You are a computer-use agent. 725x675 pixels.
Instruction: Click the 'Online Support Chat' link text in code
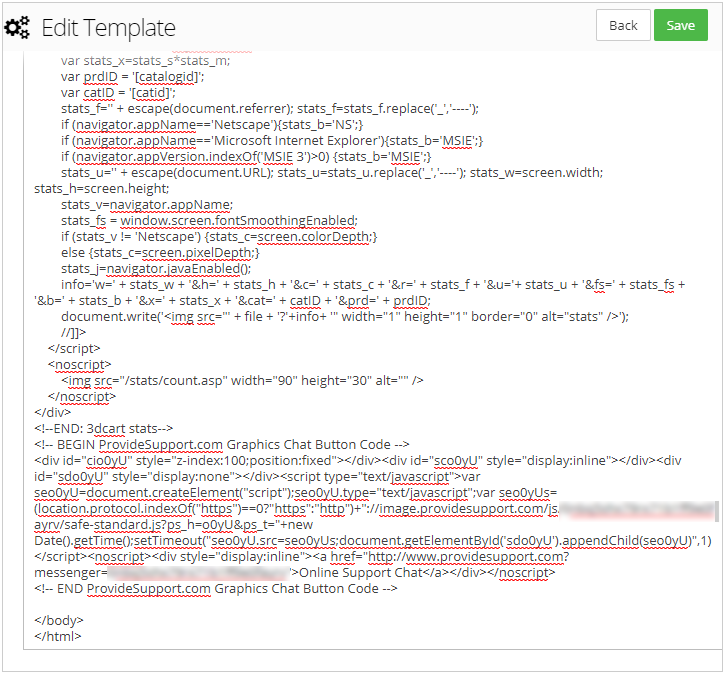click(361, 572)
